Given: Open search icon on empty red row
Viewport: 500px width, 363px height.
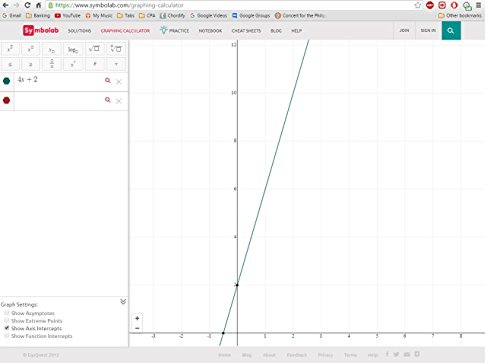Looking at the screenshot, I should coord(107,100).
